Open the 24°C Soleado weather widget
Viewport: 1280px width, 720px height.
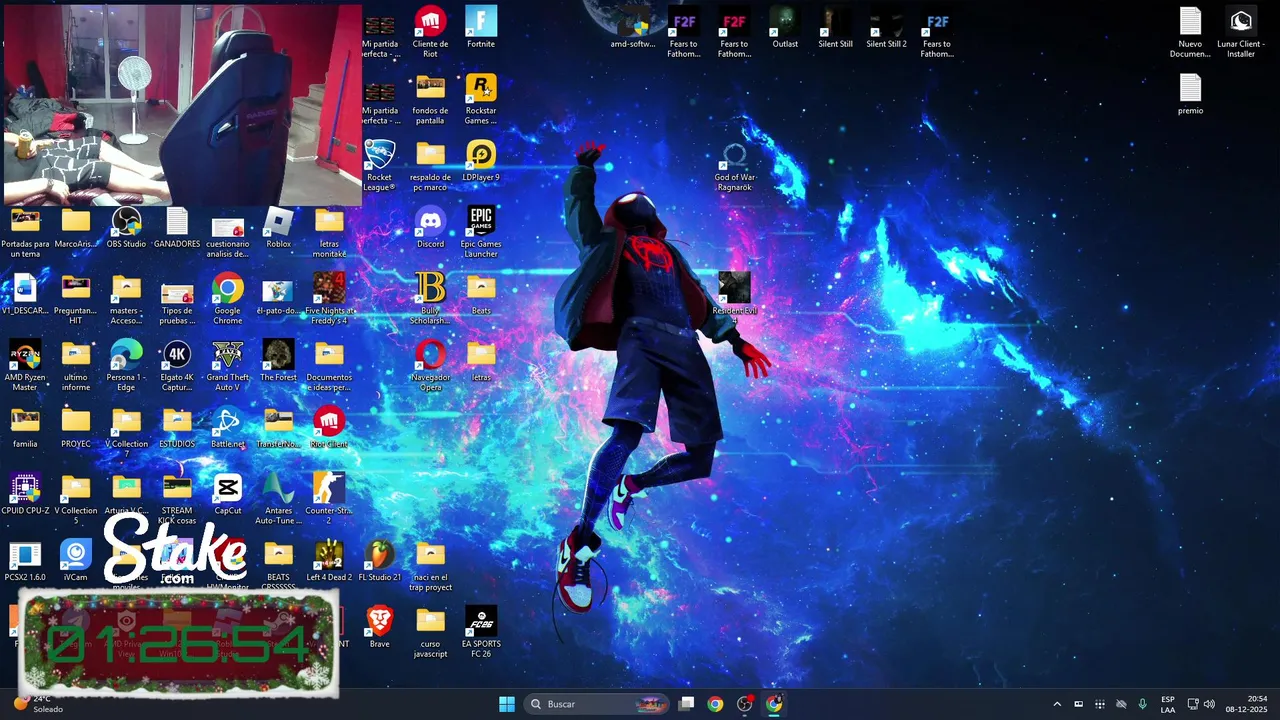(38, 704)
